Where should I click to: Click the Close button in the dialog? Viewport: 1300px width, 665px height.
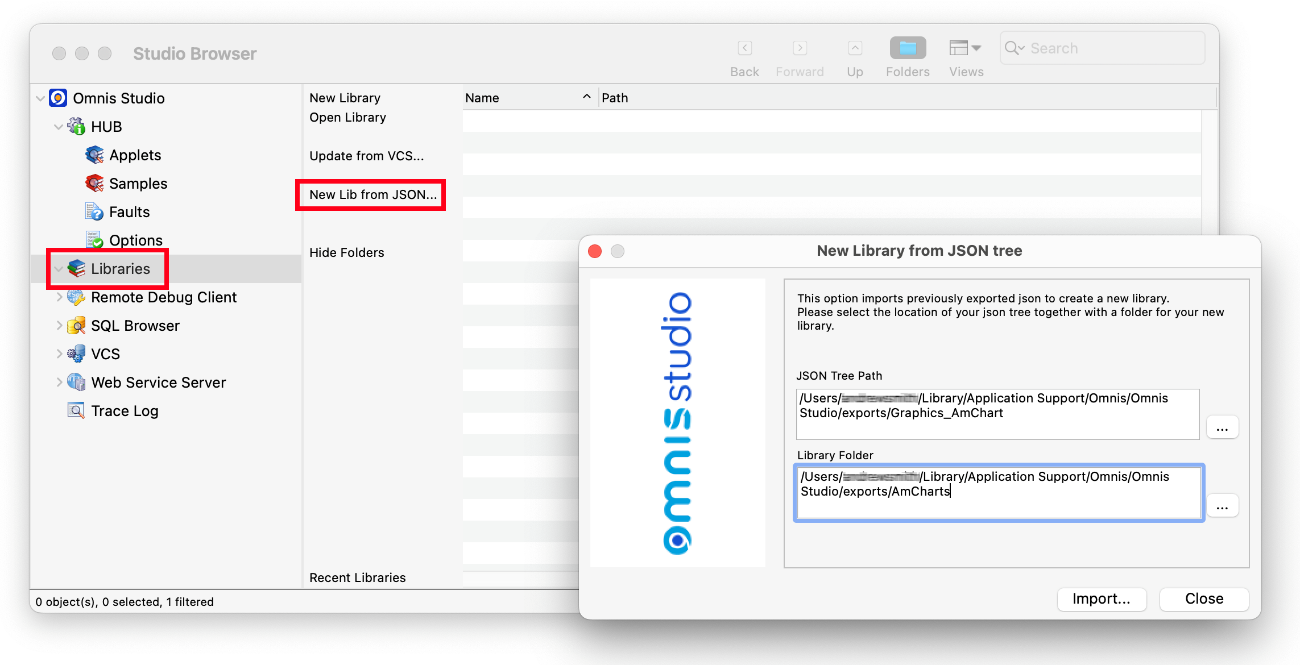point(1204,599)
